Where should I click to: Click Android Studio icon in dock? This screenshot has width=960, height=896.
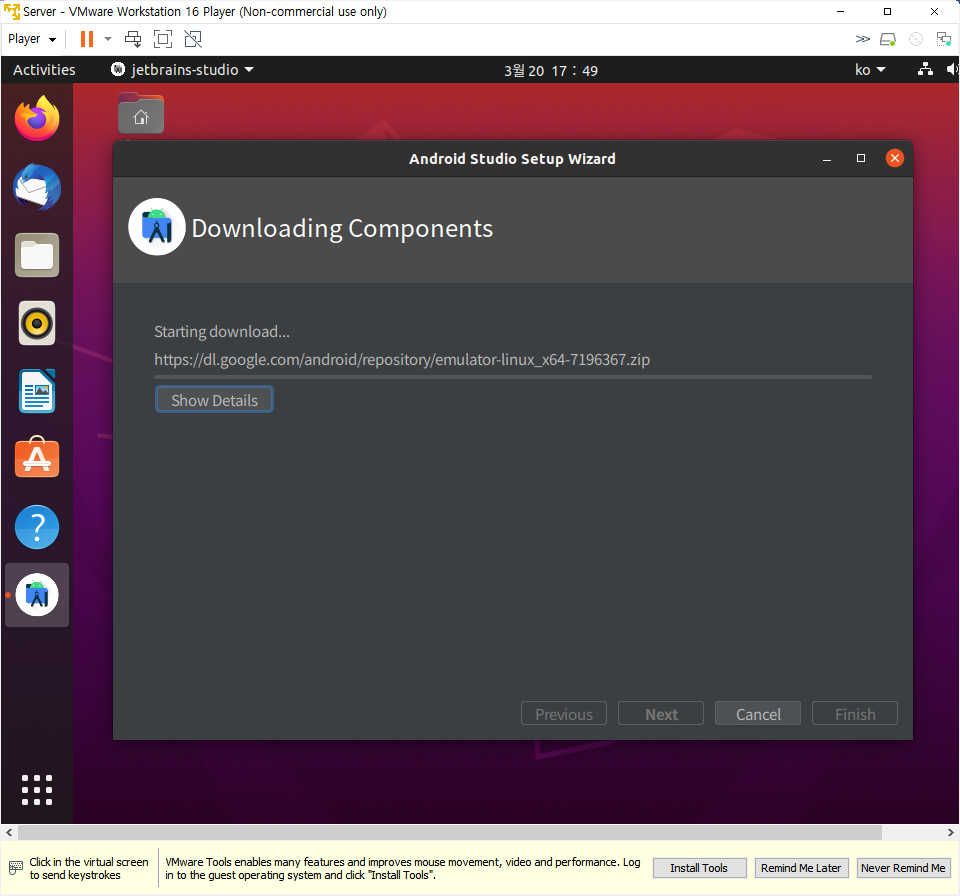[x=37, y=595]
